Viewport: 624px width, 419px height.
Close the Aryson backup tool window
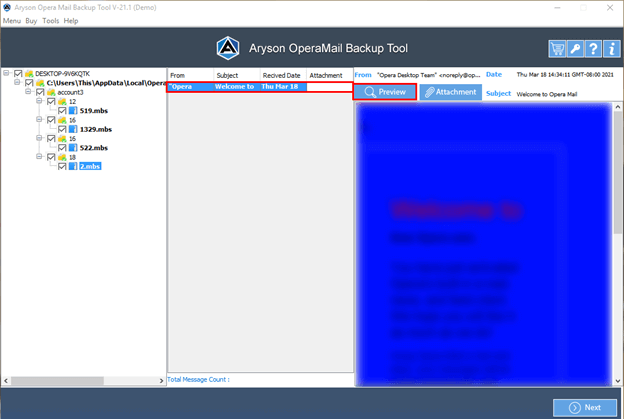coord(610,8)
